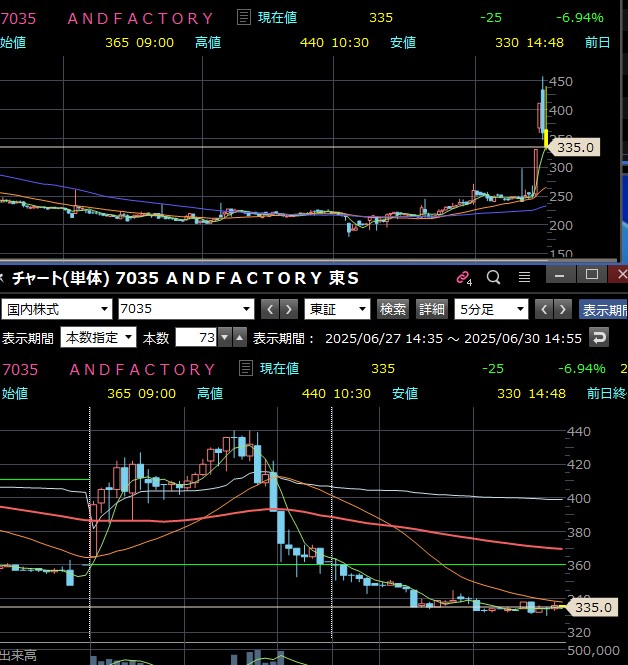
Task: Click 7035 code in upper quote header
Action: click(18, 18)
